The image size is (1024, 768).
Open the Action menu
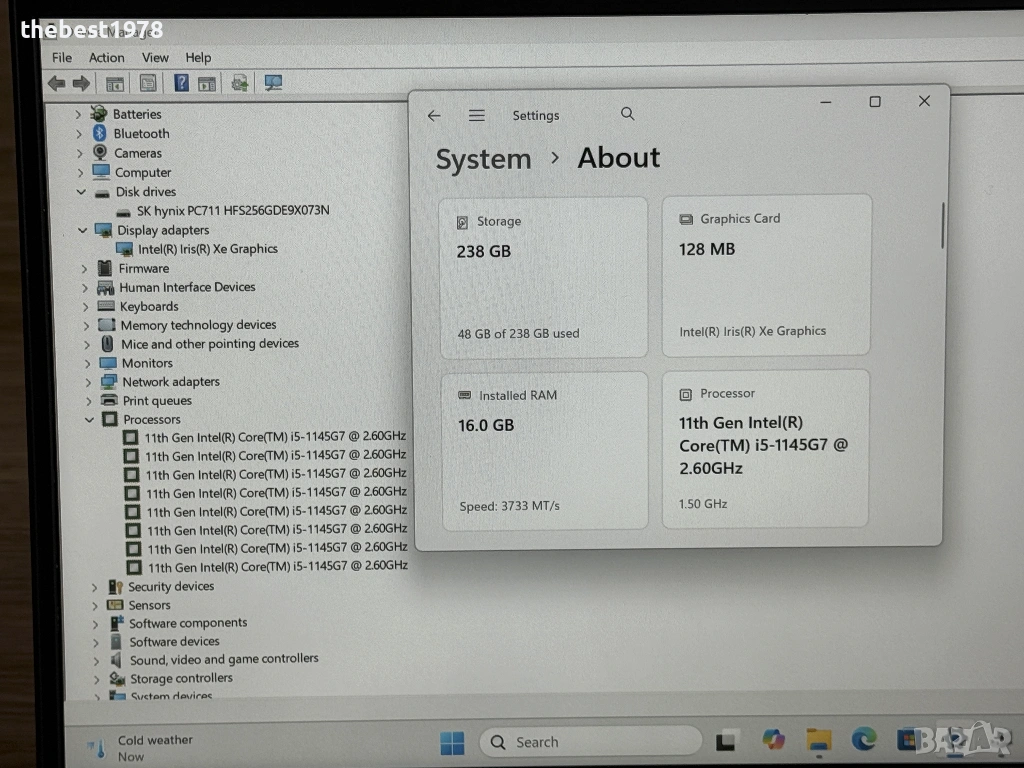106,58
